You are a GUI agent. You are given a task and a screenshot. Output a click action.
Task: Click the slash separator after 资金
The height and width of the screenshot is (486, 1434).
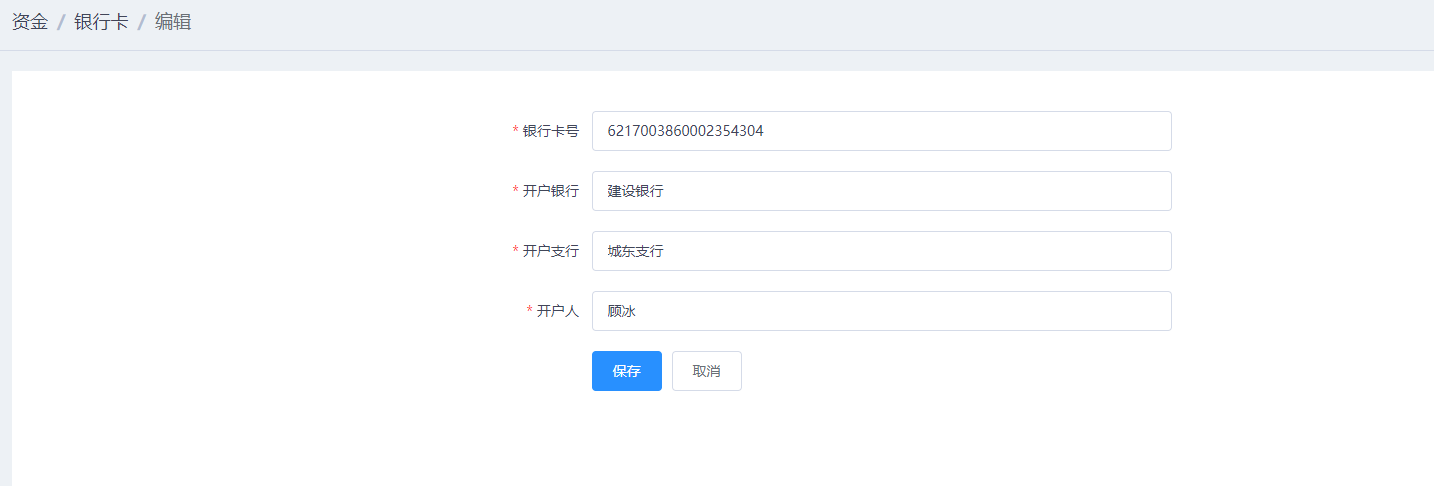[x=61, y=22]
